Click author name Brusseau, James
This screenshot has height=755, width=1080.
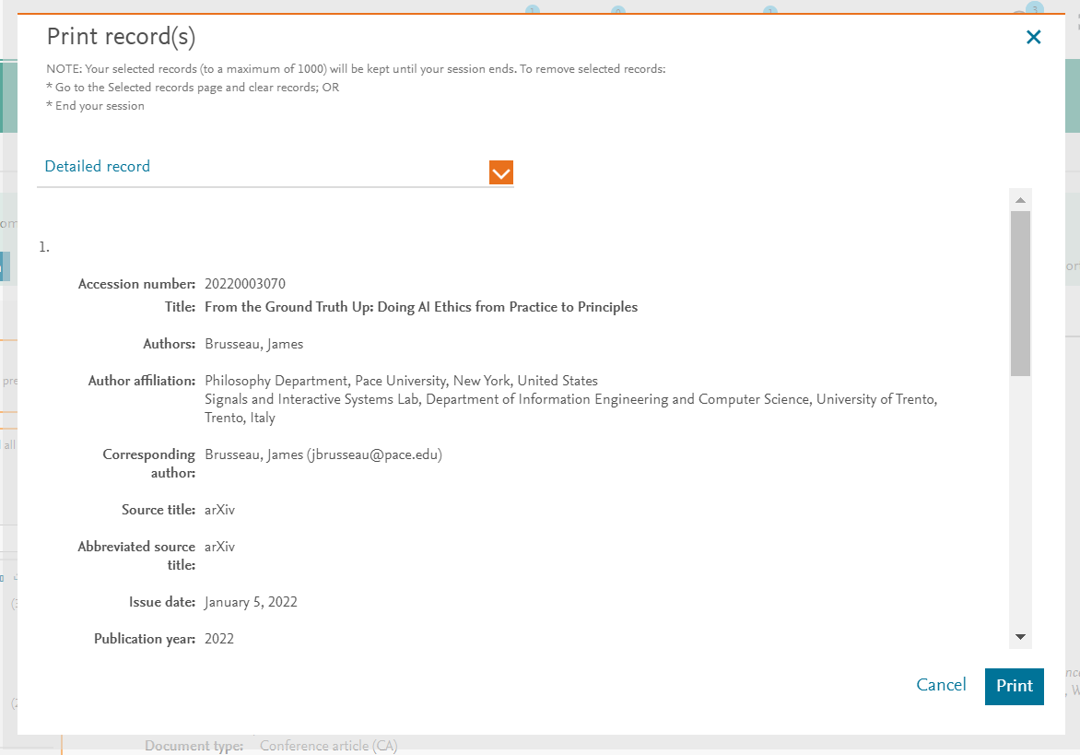pos(253,344)
